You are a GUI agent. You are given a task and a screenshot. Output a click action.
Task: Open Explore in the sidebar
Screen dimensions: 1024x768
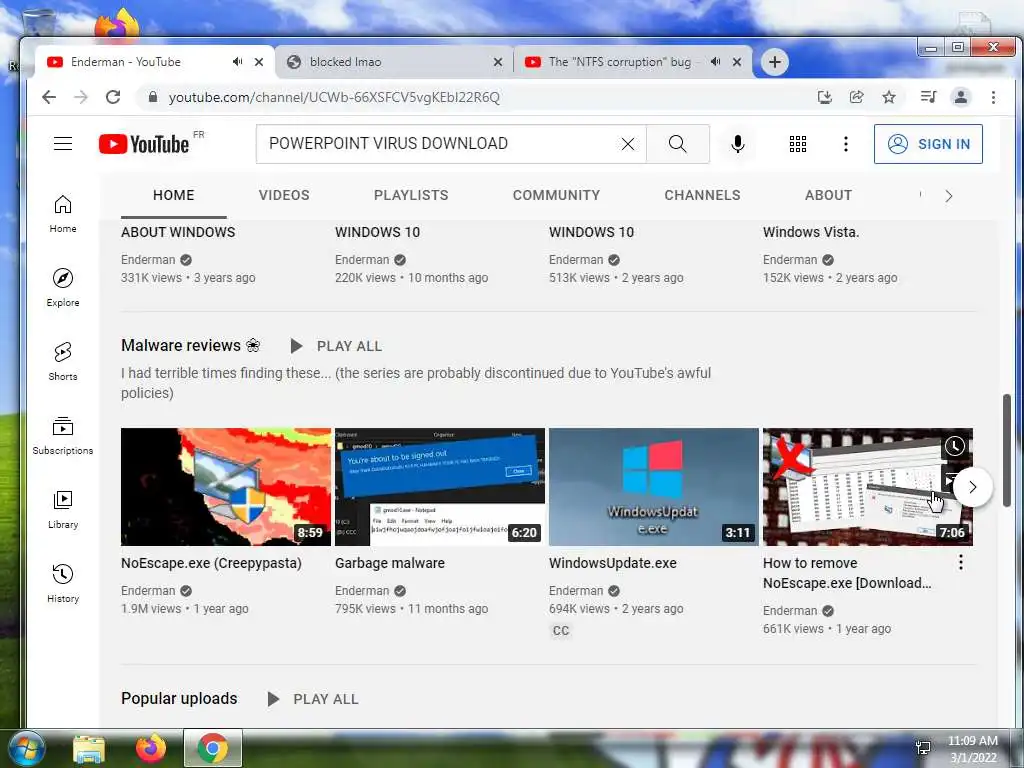(x=63, y=288)
